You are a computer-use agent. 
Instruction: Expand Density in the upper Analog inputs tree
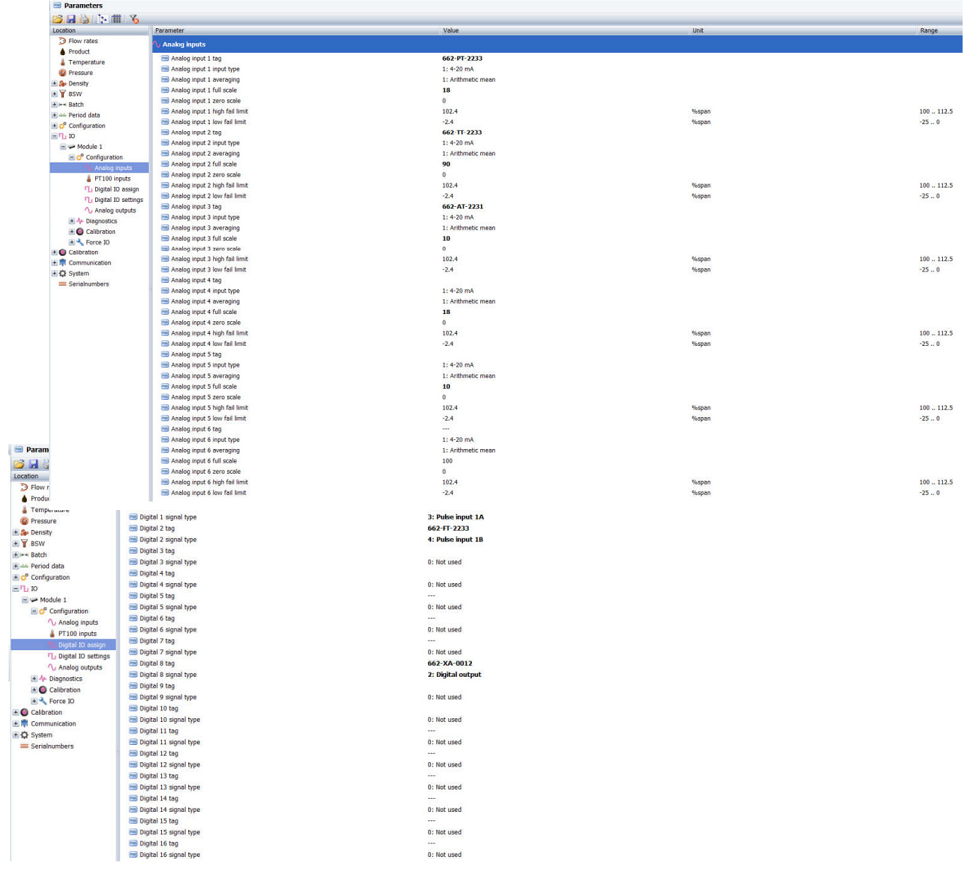tap(54, 84)
